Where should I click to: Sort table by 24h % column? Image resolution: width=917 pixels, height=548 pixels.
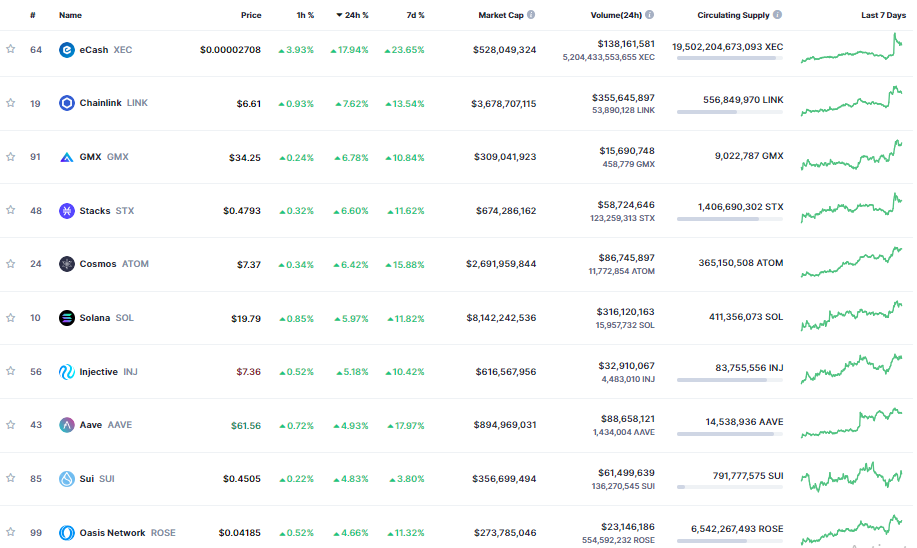coord(352,15)
